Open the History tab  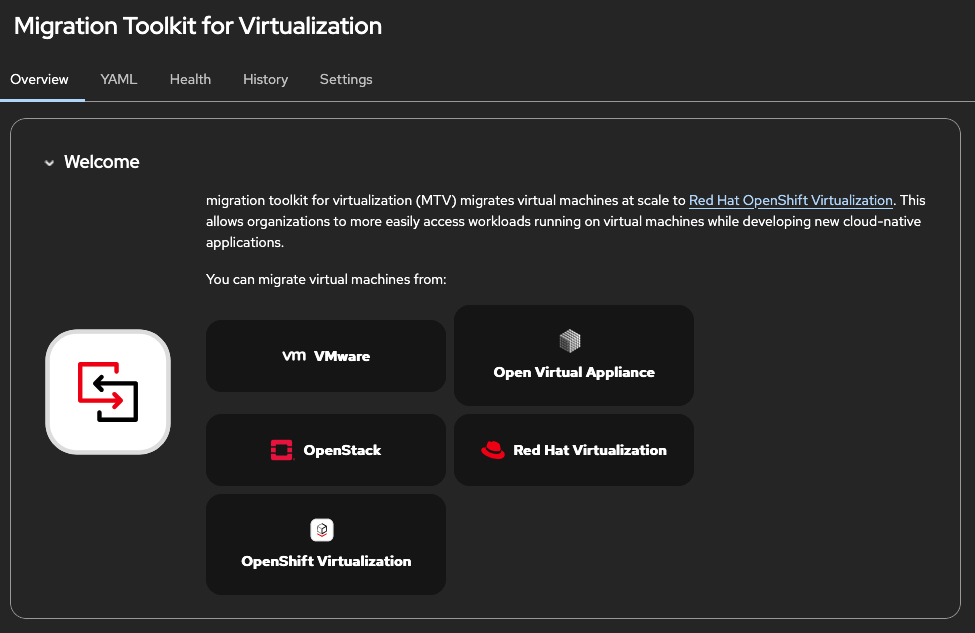[x=265, y=79]
